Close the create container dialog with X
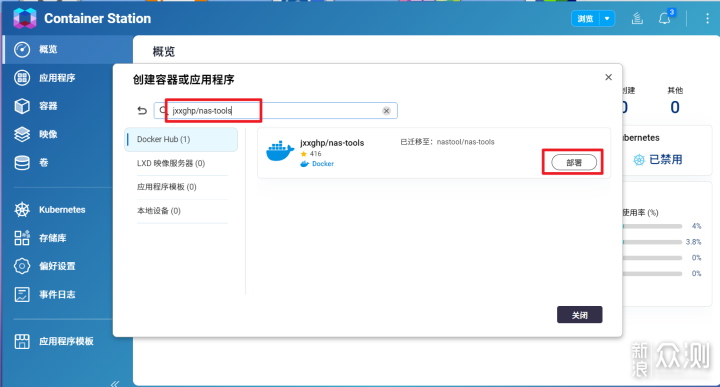Viewport: 720px width, 387px height. tap(608, 77)
